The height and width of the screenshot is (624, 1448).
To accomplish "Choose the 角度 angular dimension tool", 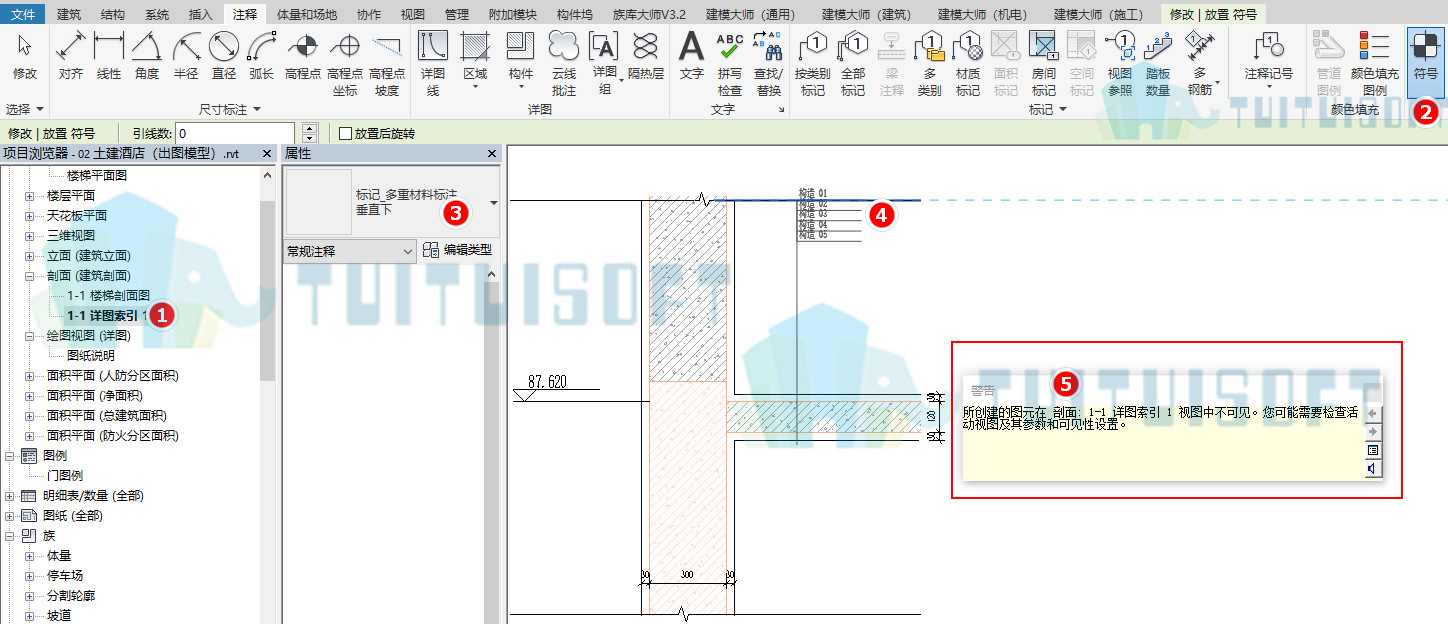I will pyautogui.click(x=147, y=56).
